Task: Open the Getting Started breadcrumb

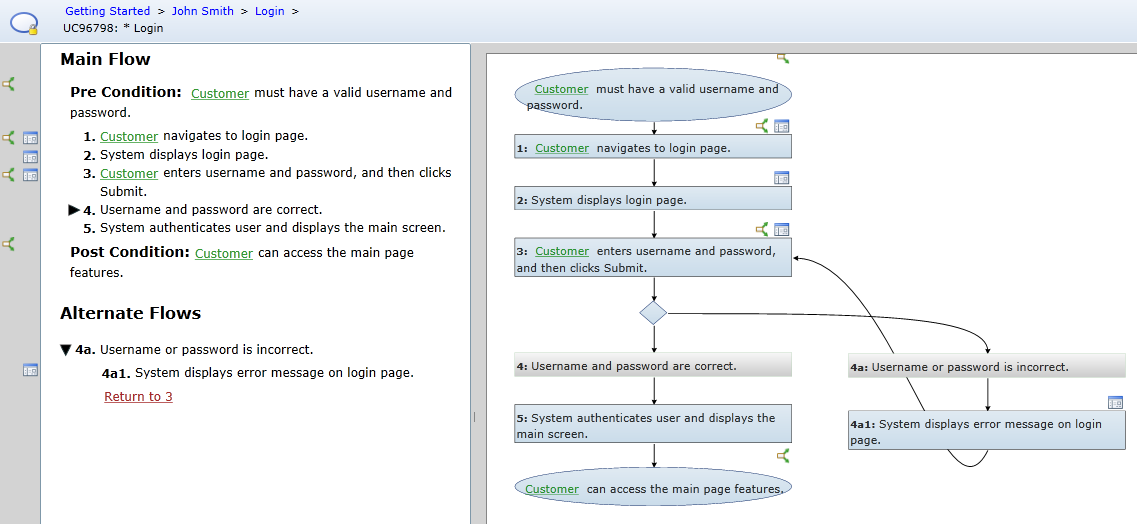Action: click(x=107, y=11)
